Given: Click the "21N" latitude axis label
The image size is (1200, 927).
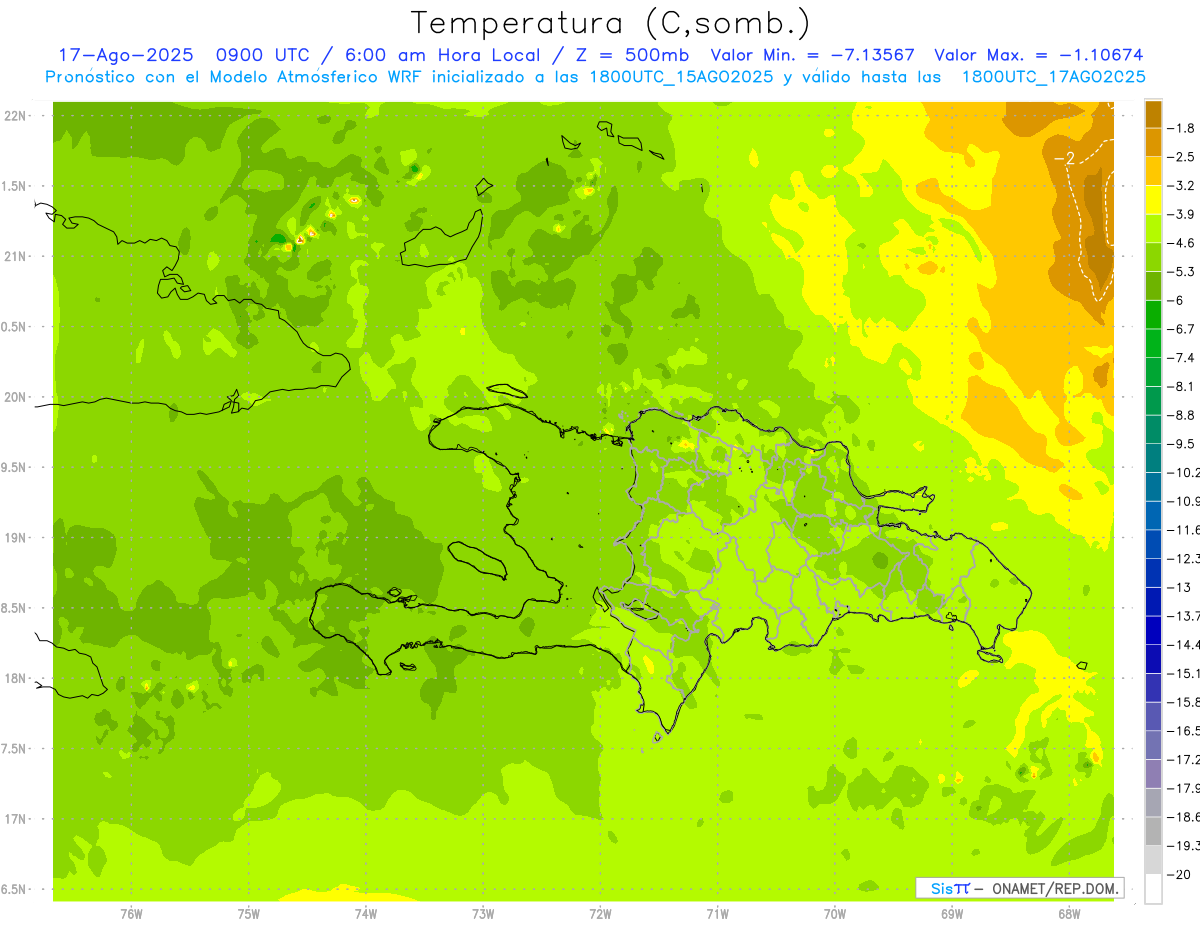Looking at the screenshot, I should [x=15, y=257].
